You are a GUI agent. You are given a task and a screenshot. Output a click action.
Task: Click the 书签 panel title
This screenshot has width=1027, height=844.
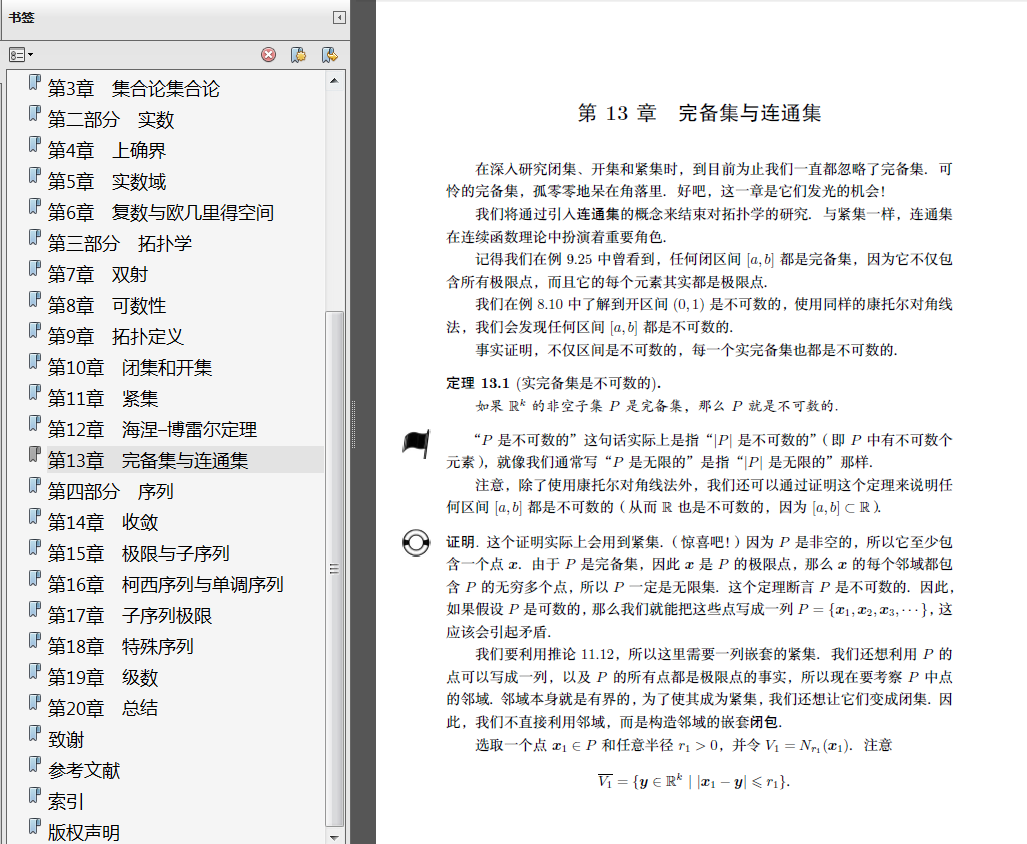point(22,18)
